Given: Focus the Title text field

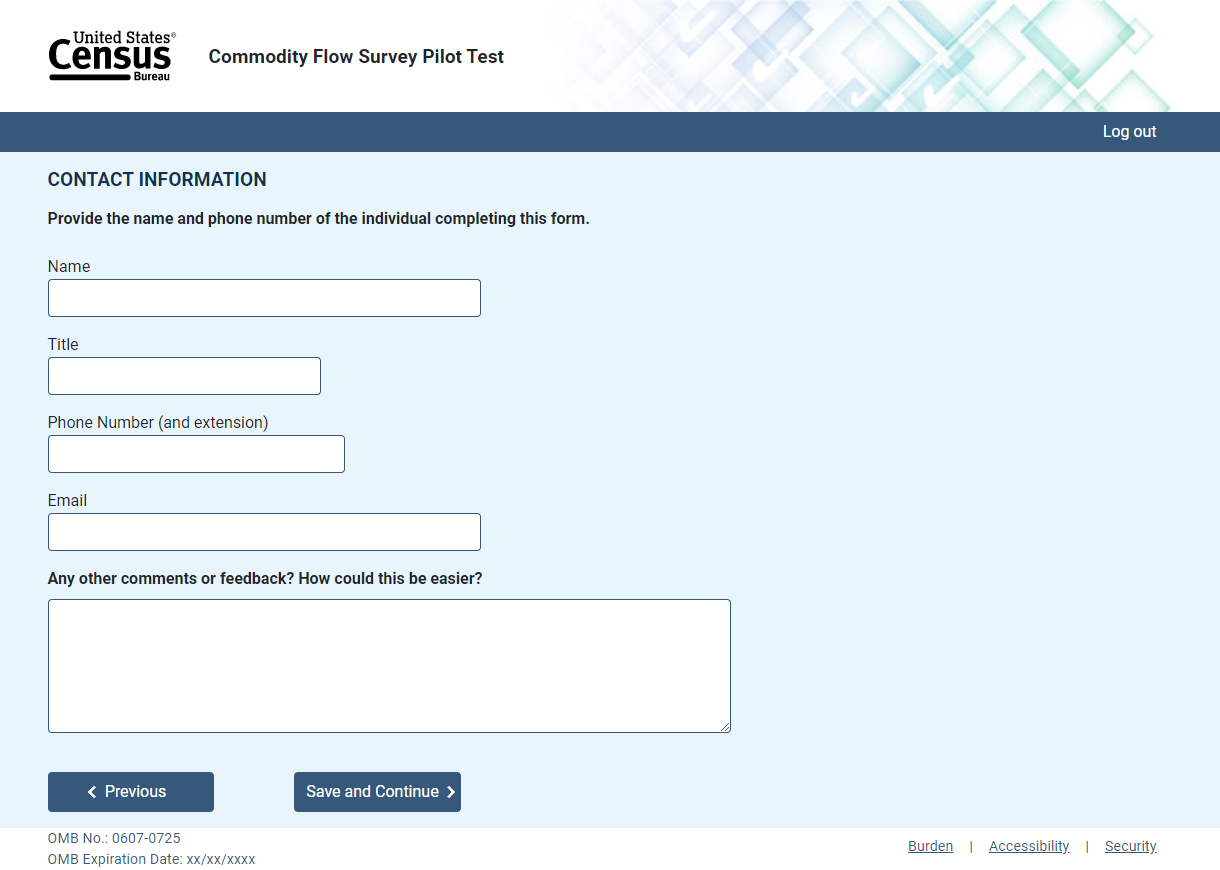Looking at the screenshot, I should coord(184,376).
